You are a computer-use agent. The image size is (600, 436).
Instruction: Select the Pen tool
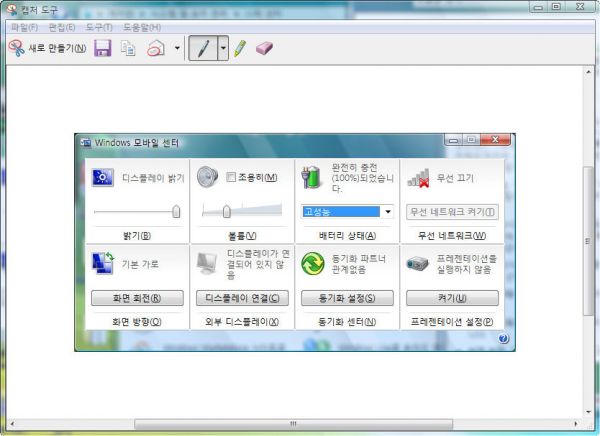point(204,48)
